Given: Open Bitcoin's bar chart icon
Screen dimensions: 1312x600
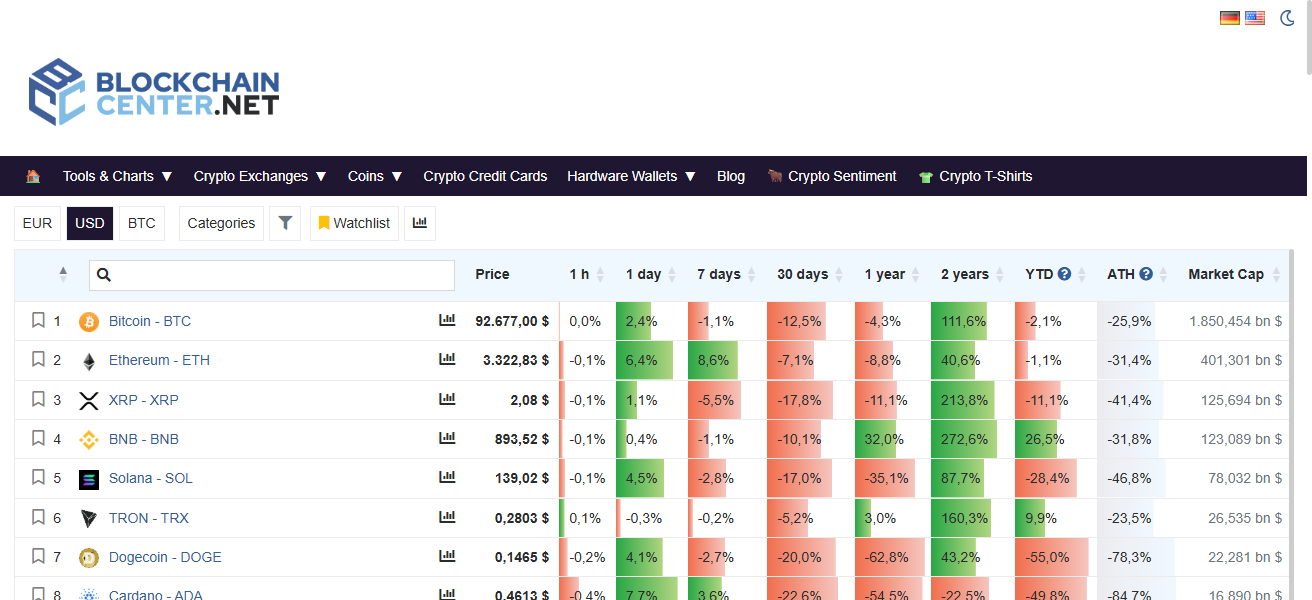Looking at the screenshot, I should (x=447, y=320).
